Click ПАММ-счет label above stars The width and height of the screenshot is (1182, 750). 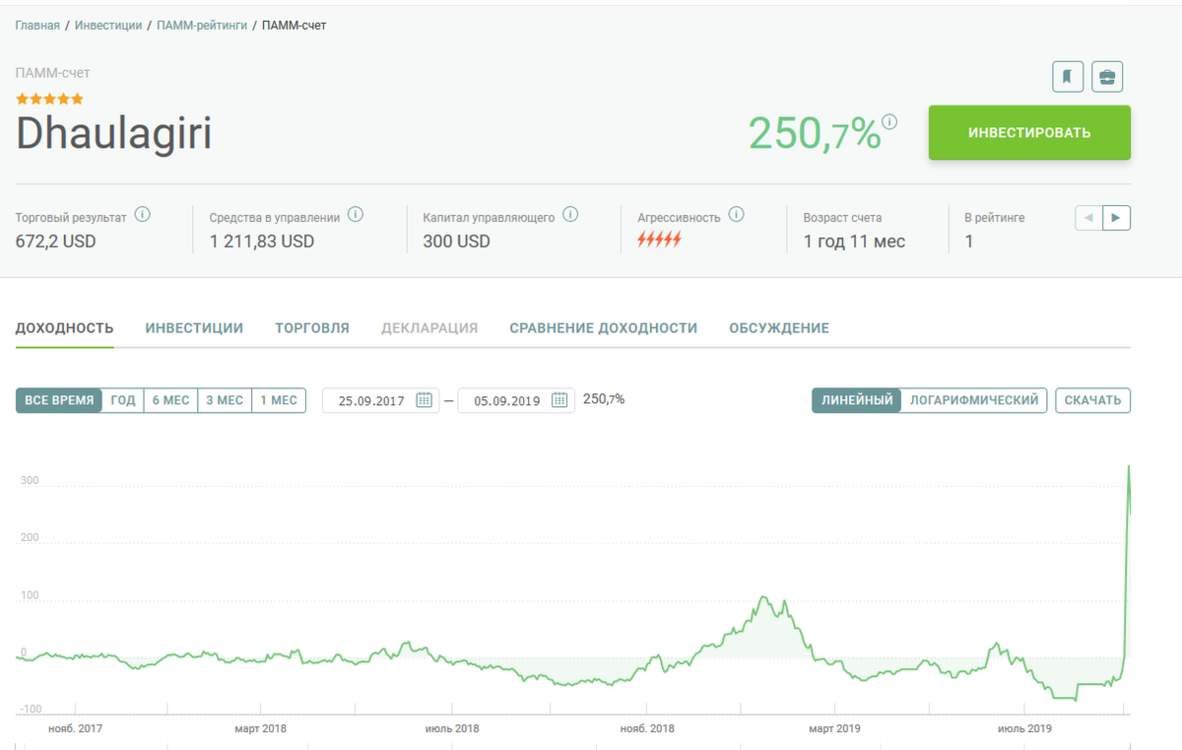click(x=53, y=72)
